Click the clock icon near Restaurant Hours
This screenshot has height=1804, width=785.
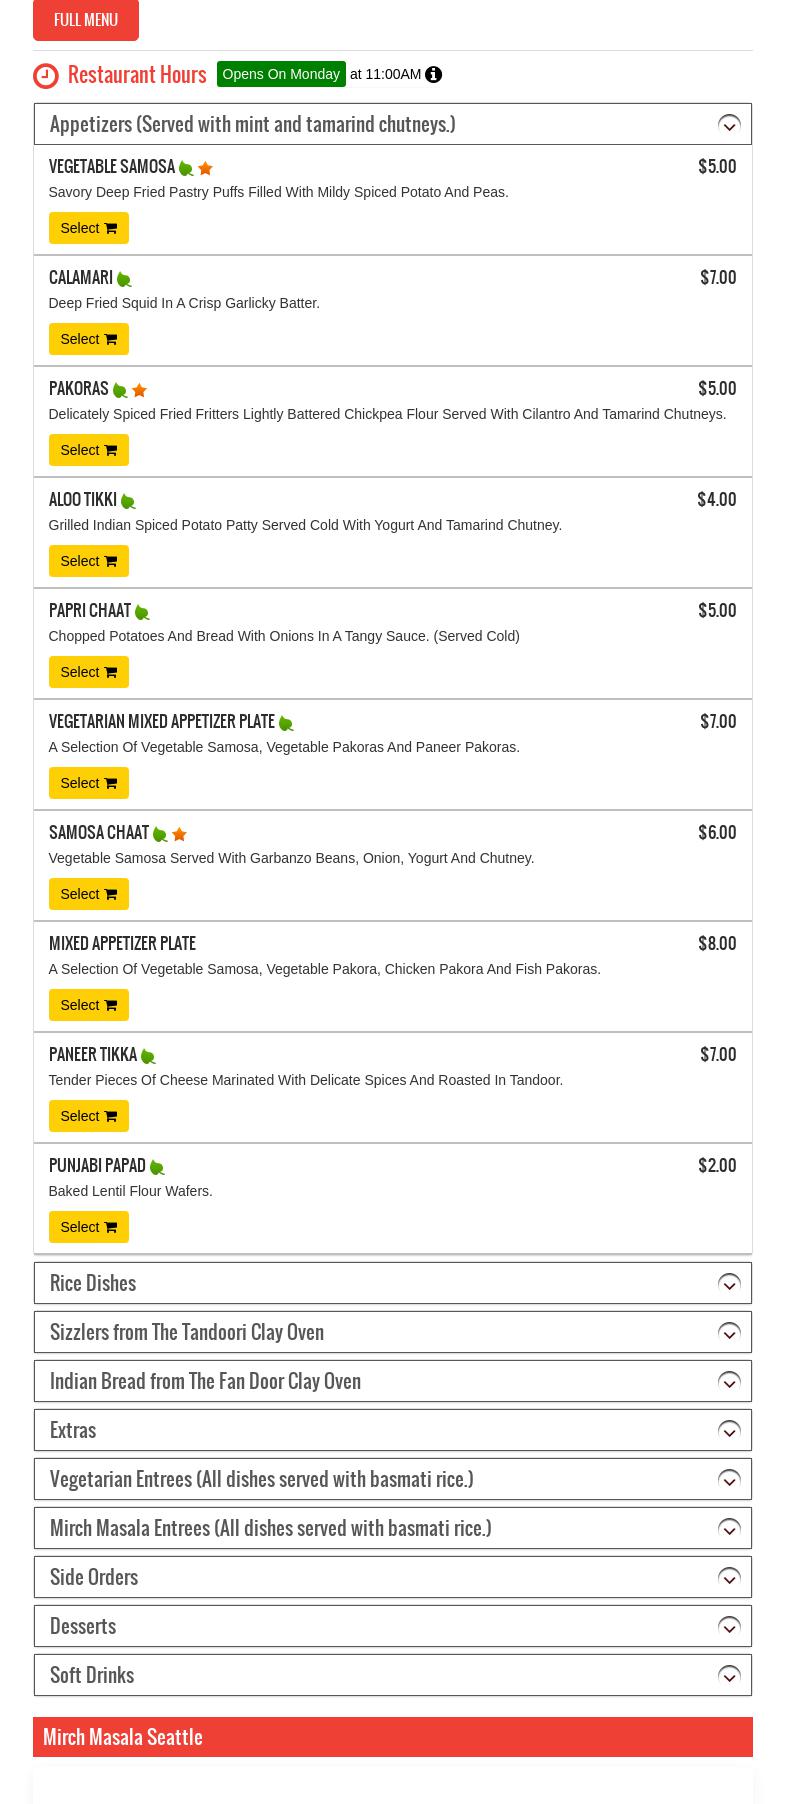point(46,76)
